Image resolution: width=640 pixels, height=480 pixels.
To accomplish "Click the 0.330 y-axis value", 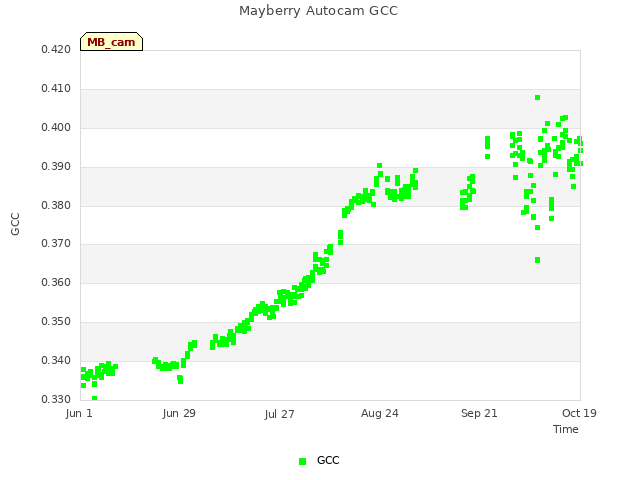I will [56, 399].
